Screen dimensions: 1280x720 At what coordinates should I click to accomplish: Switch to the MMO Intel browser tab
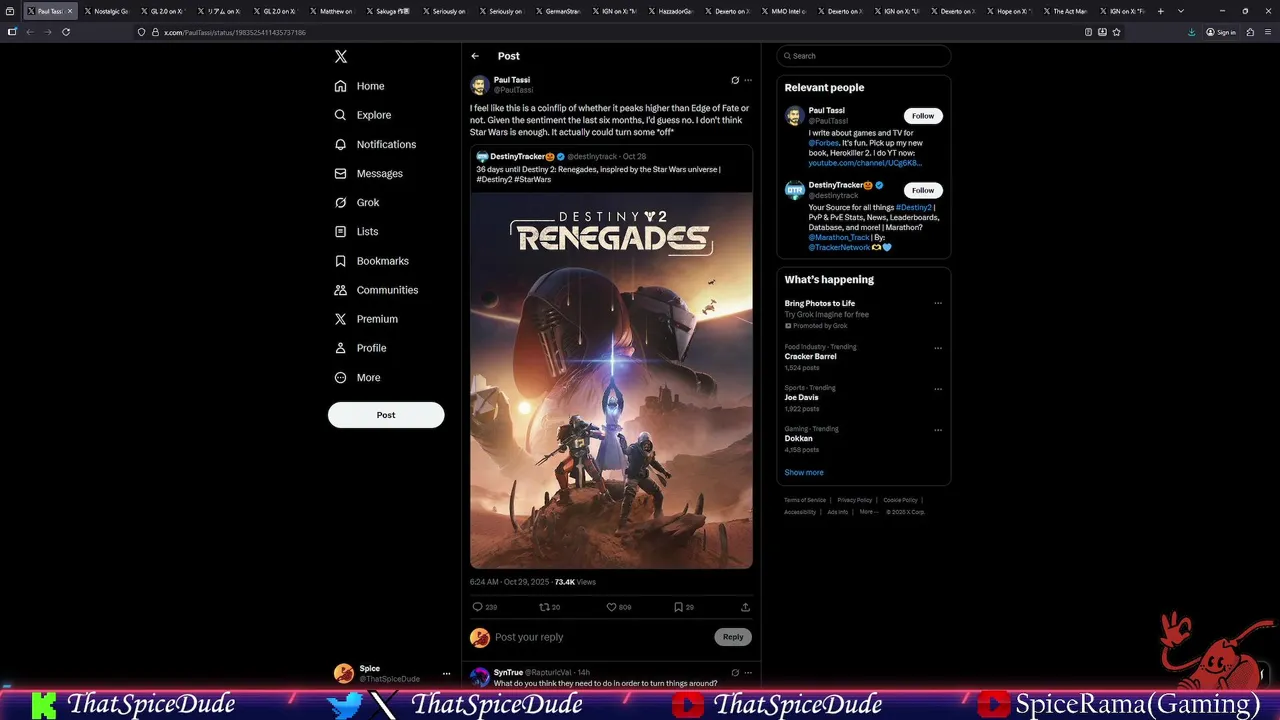point(784,11)
